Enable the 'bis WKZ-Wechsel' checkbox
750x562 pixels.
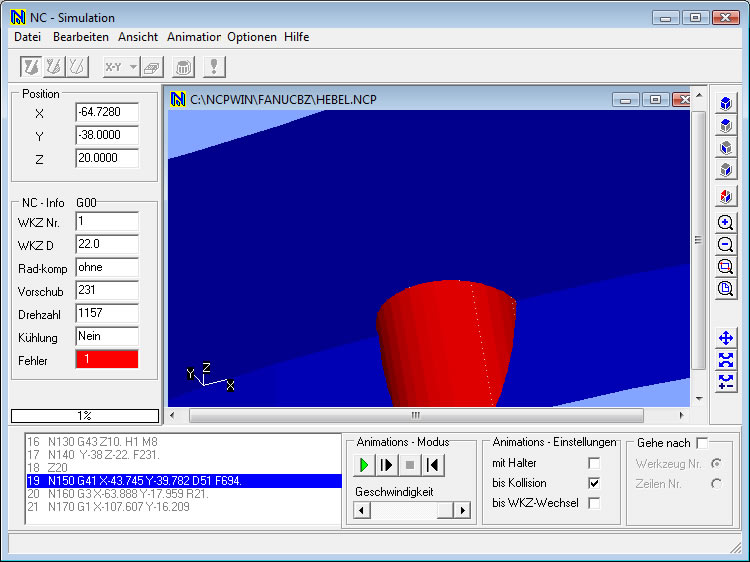point(594,503)
